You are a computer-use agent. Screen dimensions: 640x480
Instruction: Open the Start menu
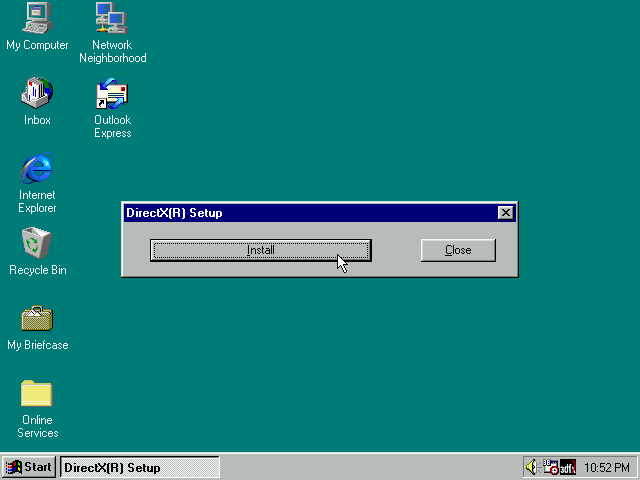(29, 467)
